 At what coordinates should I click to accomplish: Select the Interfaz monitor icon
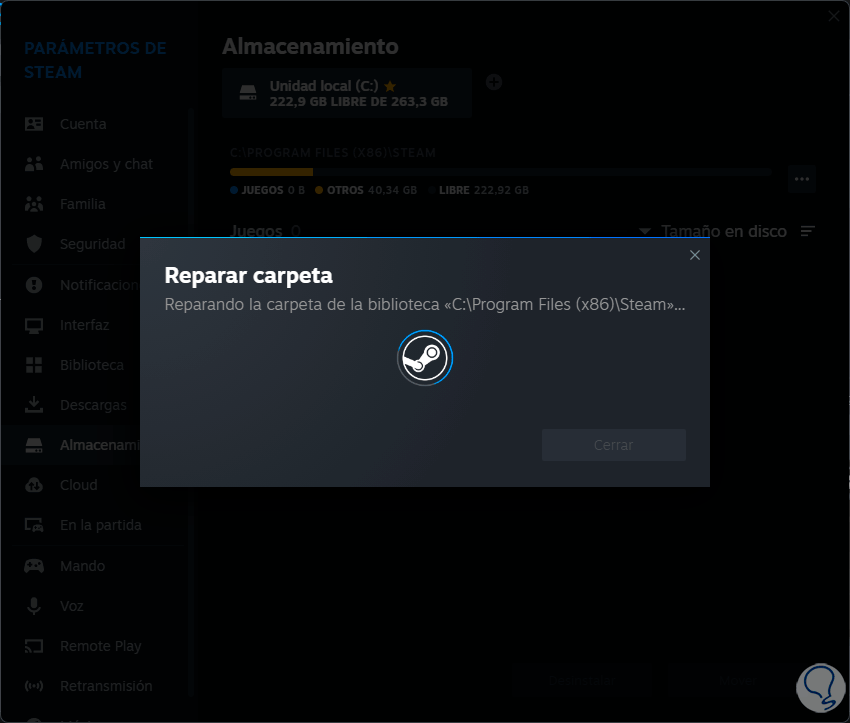(34, 325)
